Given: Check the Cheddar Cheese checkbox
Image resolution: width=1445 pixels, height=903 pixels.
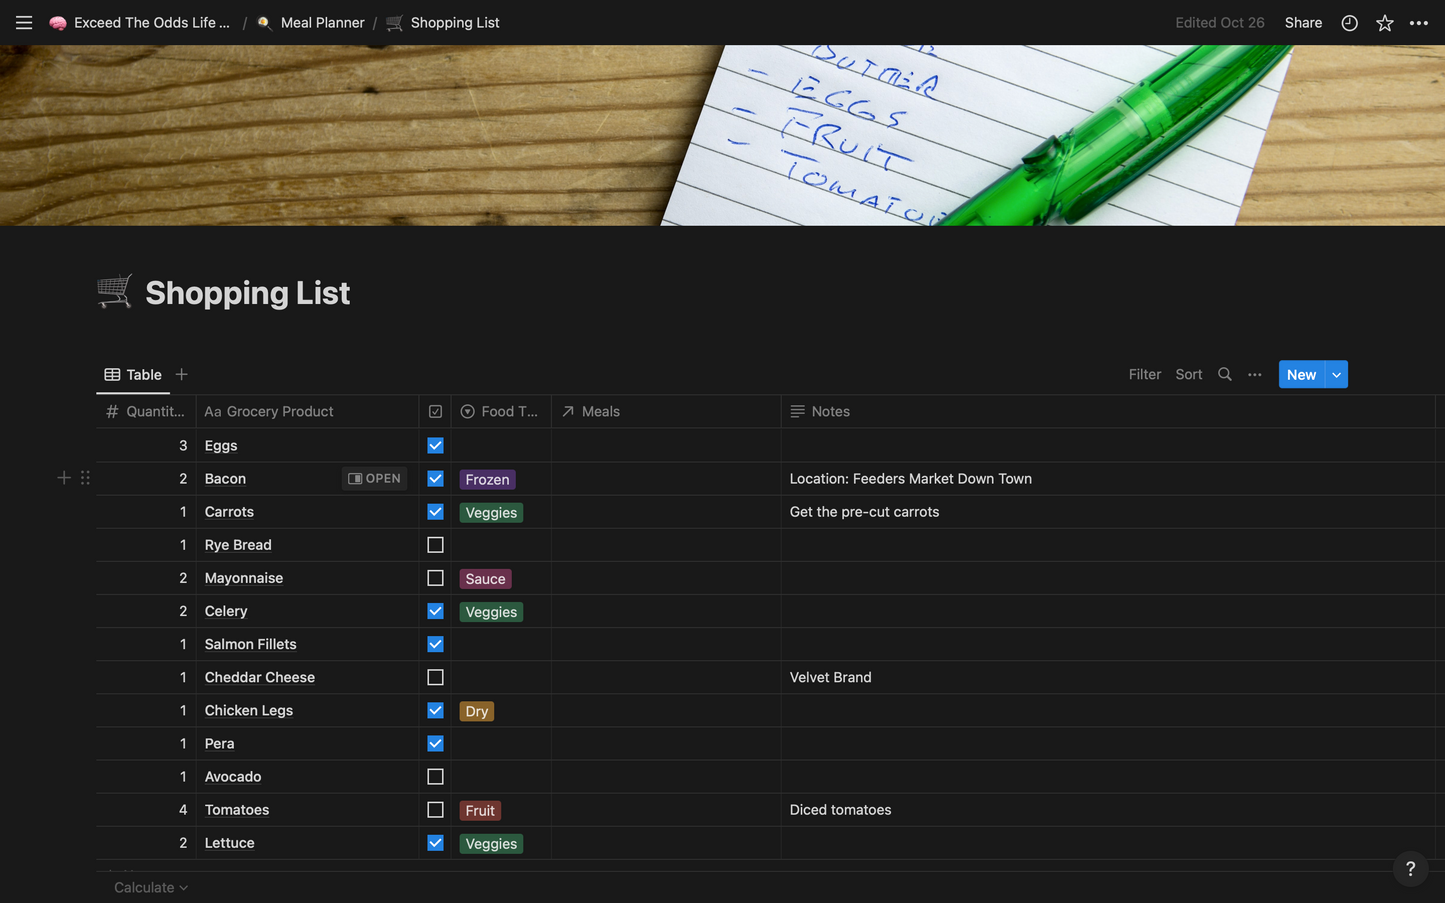Looking at the screenshot, I should (x=435, y=677).
